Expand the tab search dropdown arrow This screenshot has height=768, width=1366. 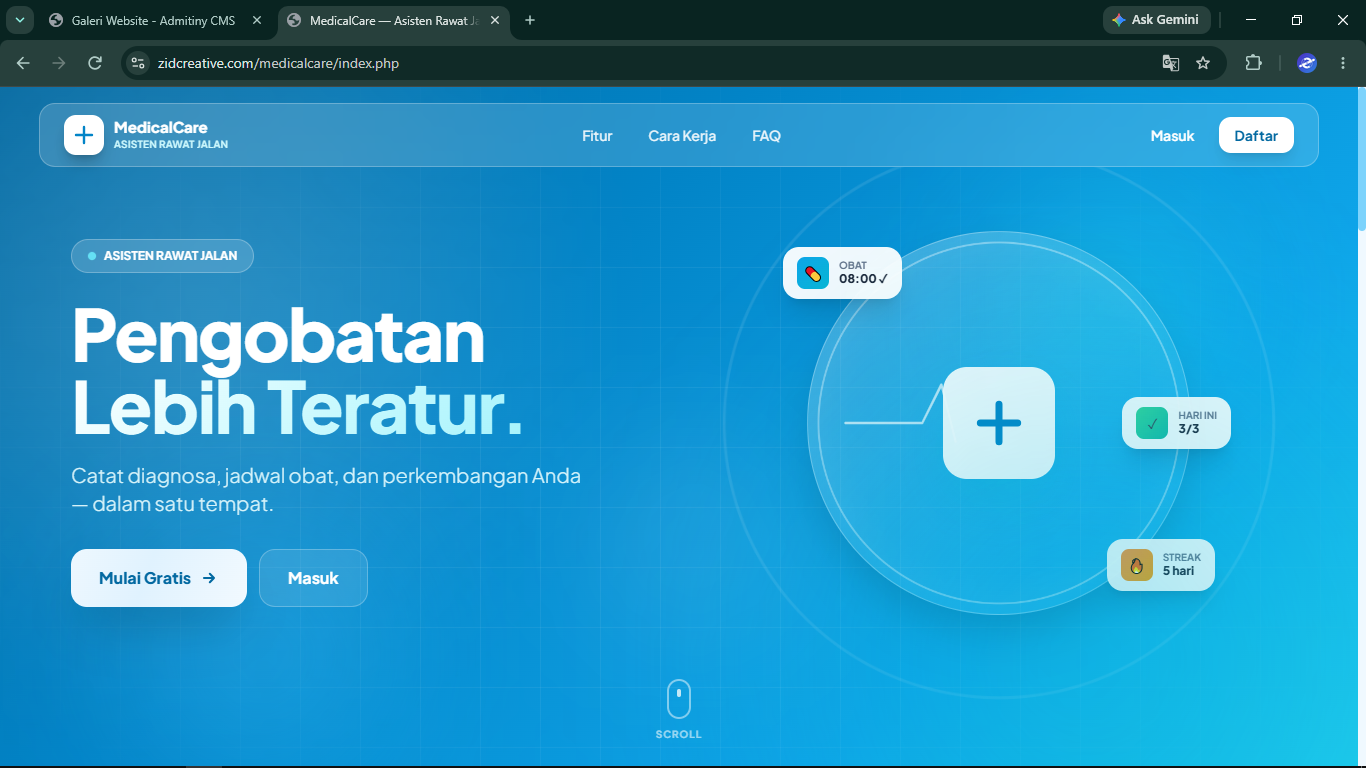(x=19, y=20)
